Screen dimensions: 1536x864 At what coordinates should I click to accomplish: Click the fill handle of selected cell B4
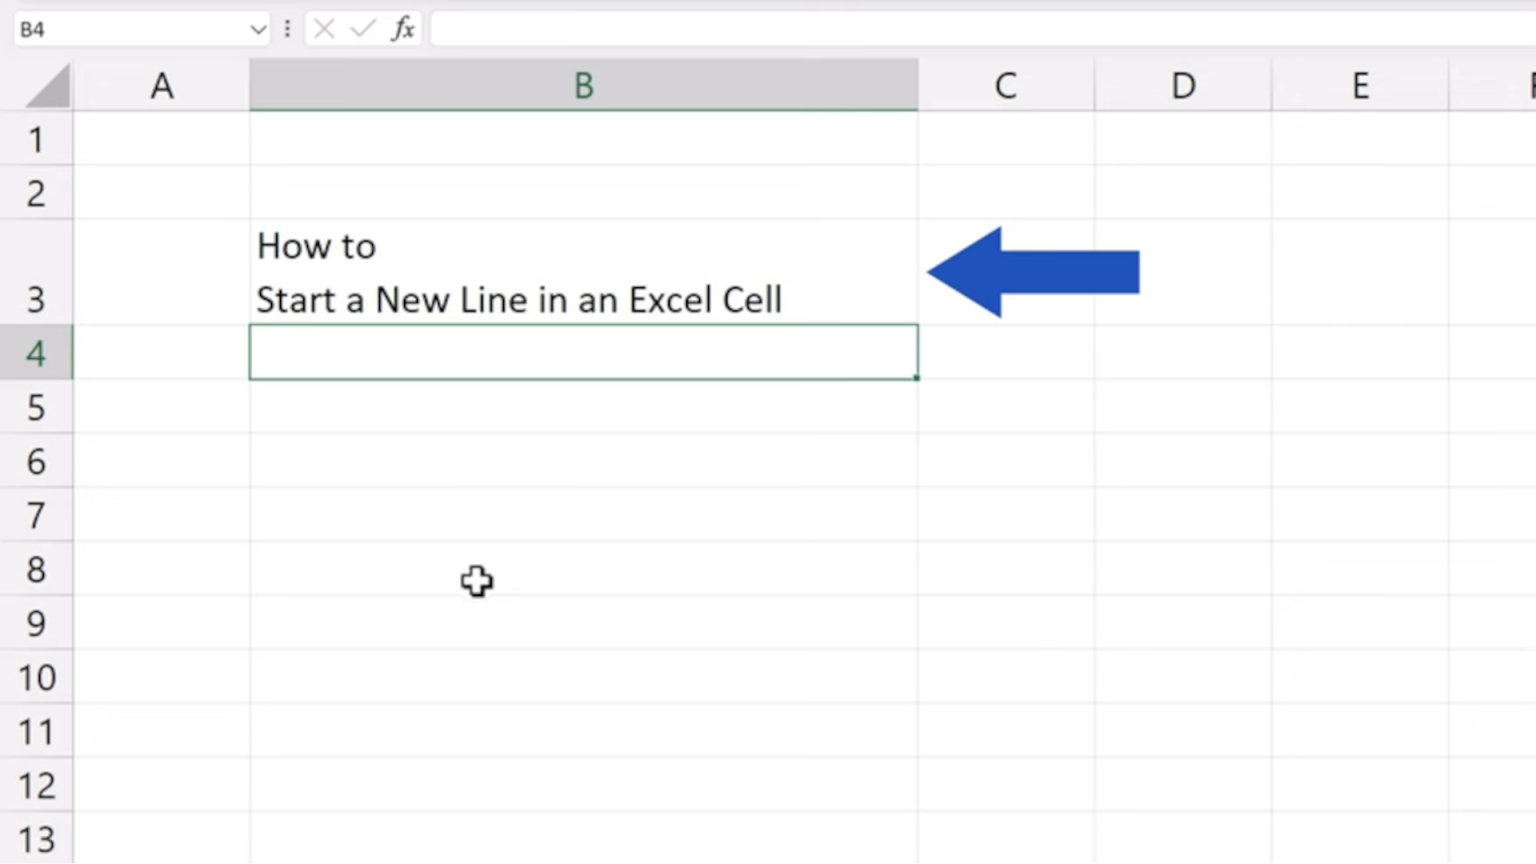point(916,379)
